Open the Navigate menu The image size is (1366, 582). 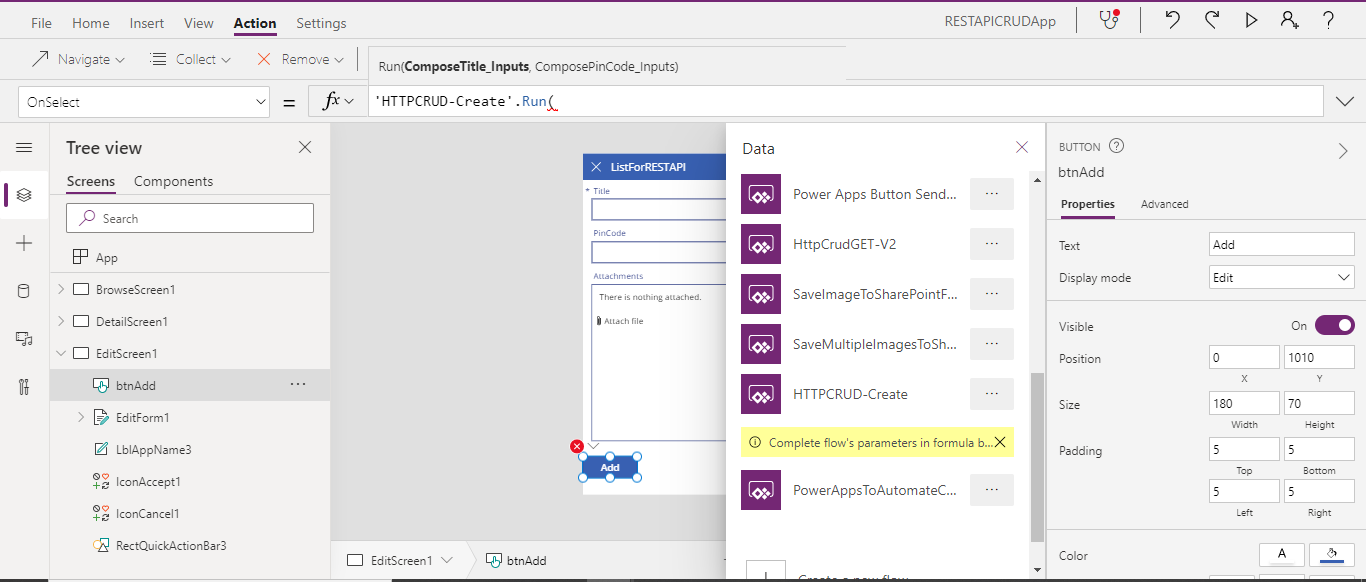[79, 59]
